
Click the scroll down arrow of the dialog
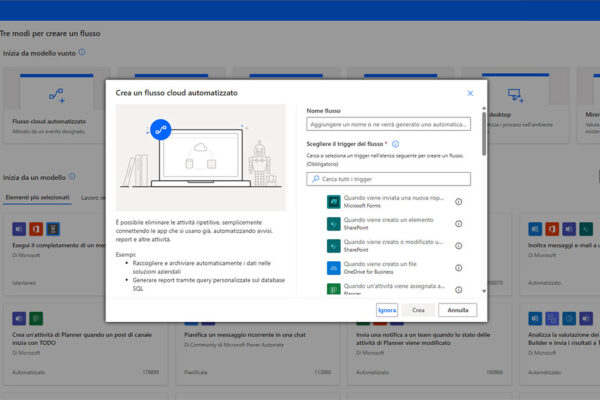pyautogui.click(x=484, y=291)
